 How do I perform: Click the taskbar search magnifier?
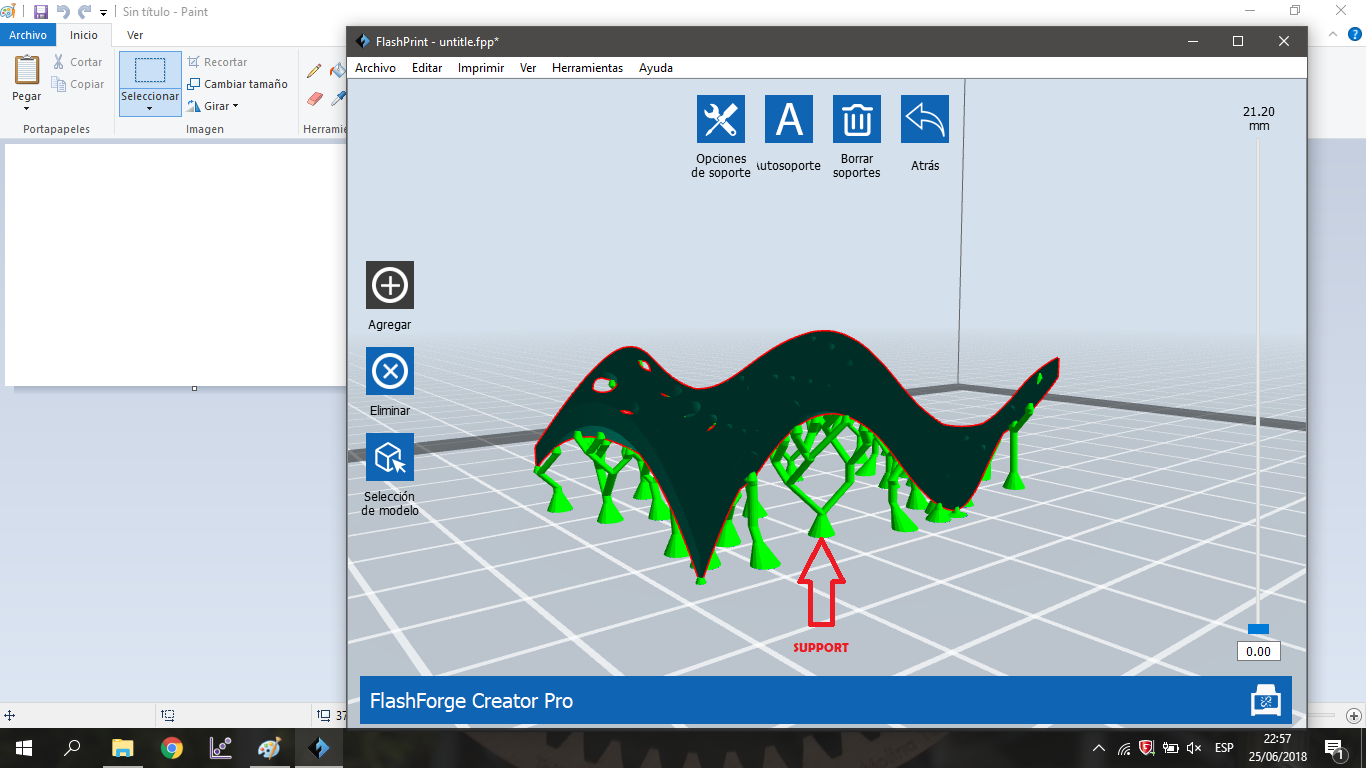pyautogui.click(x=72, y=747)
